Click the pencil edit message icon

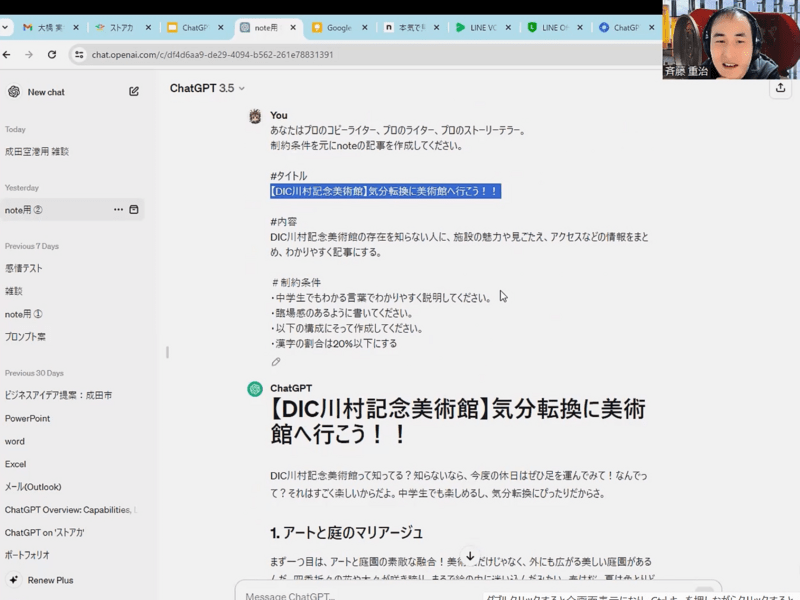point(276,362)
